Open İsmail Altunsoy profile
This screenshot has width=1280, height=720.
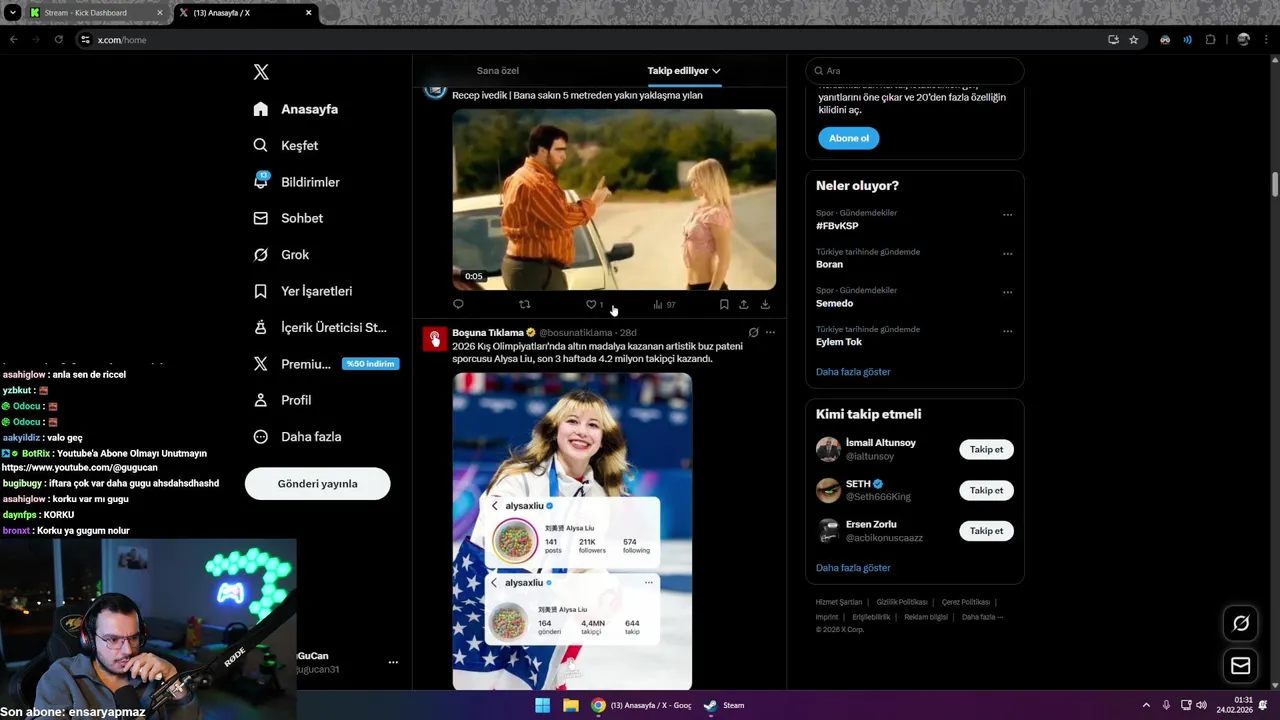tap(880, 443)
